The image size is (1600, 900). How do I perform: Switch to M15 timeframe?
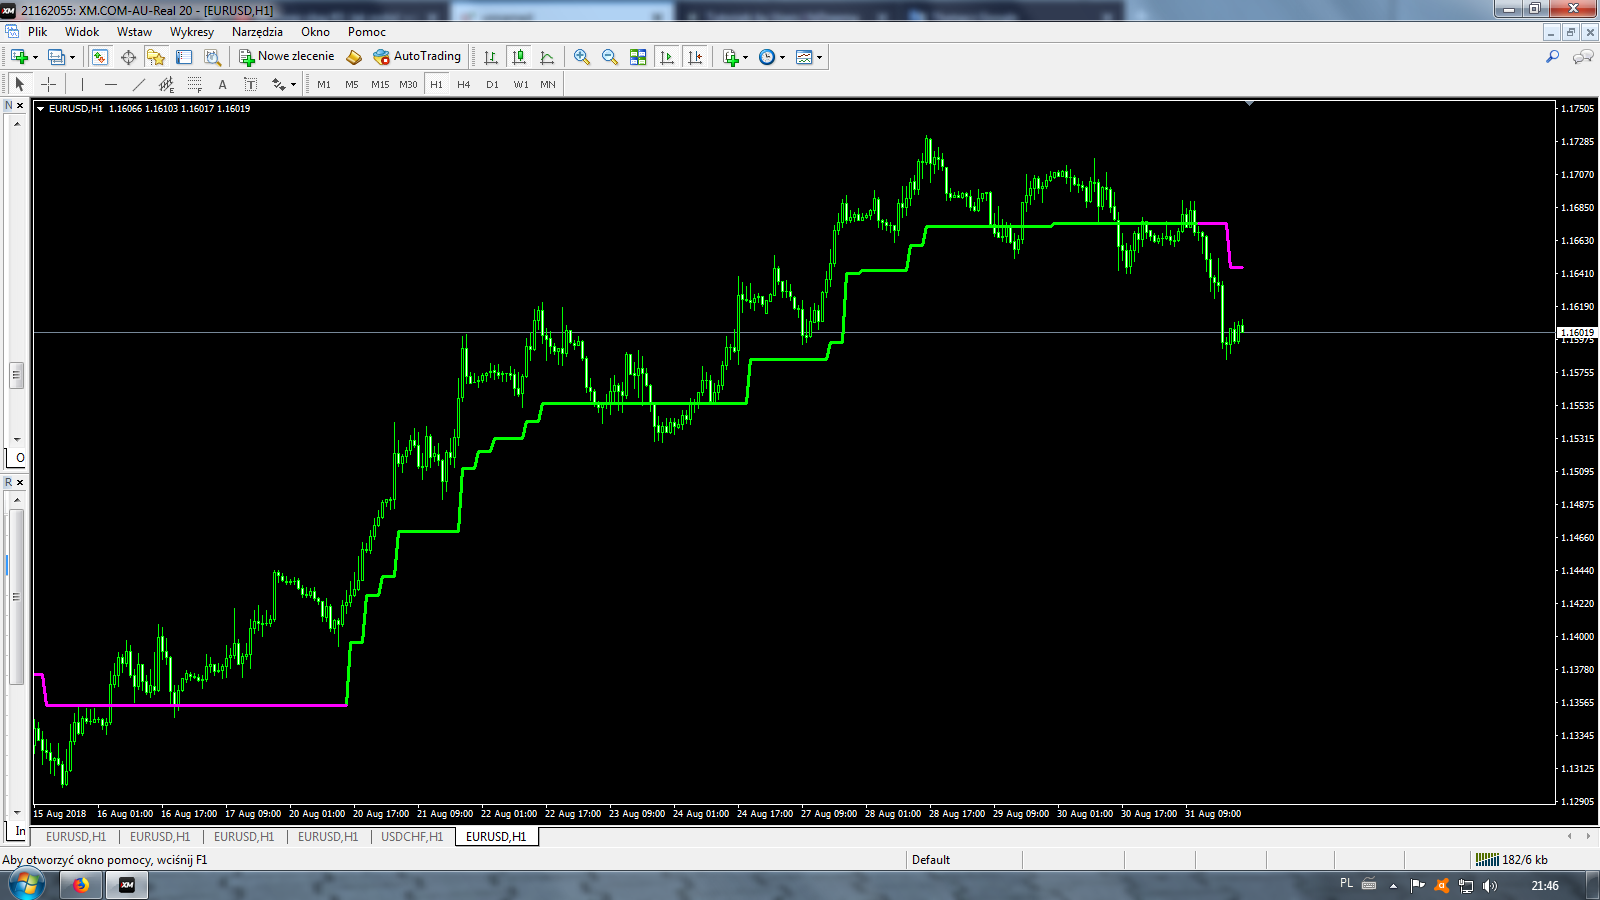380,85
